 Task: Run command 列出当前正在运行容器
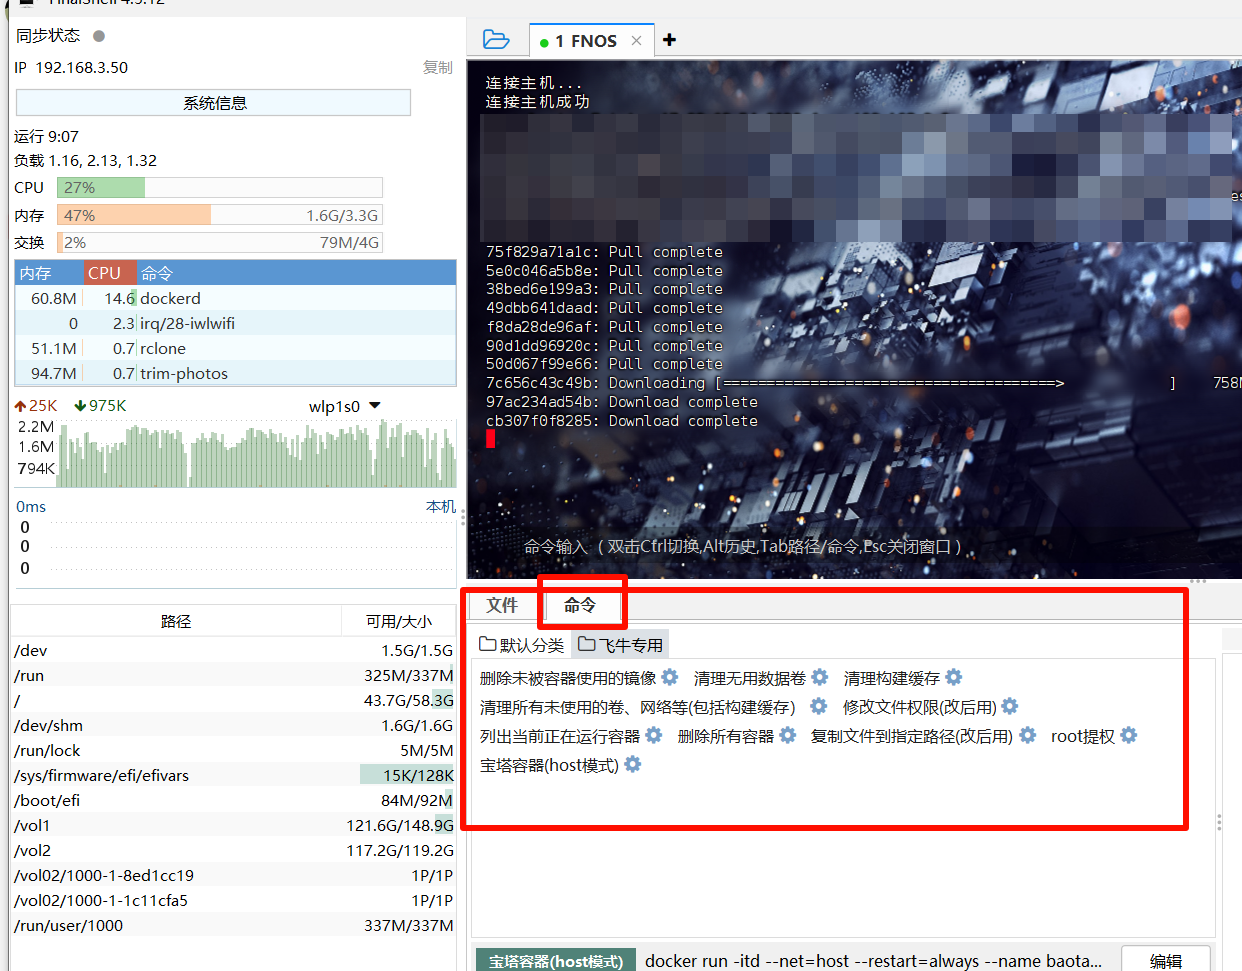click(x=560, y=736)
